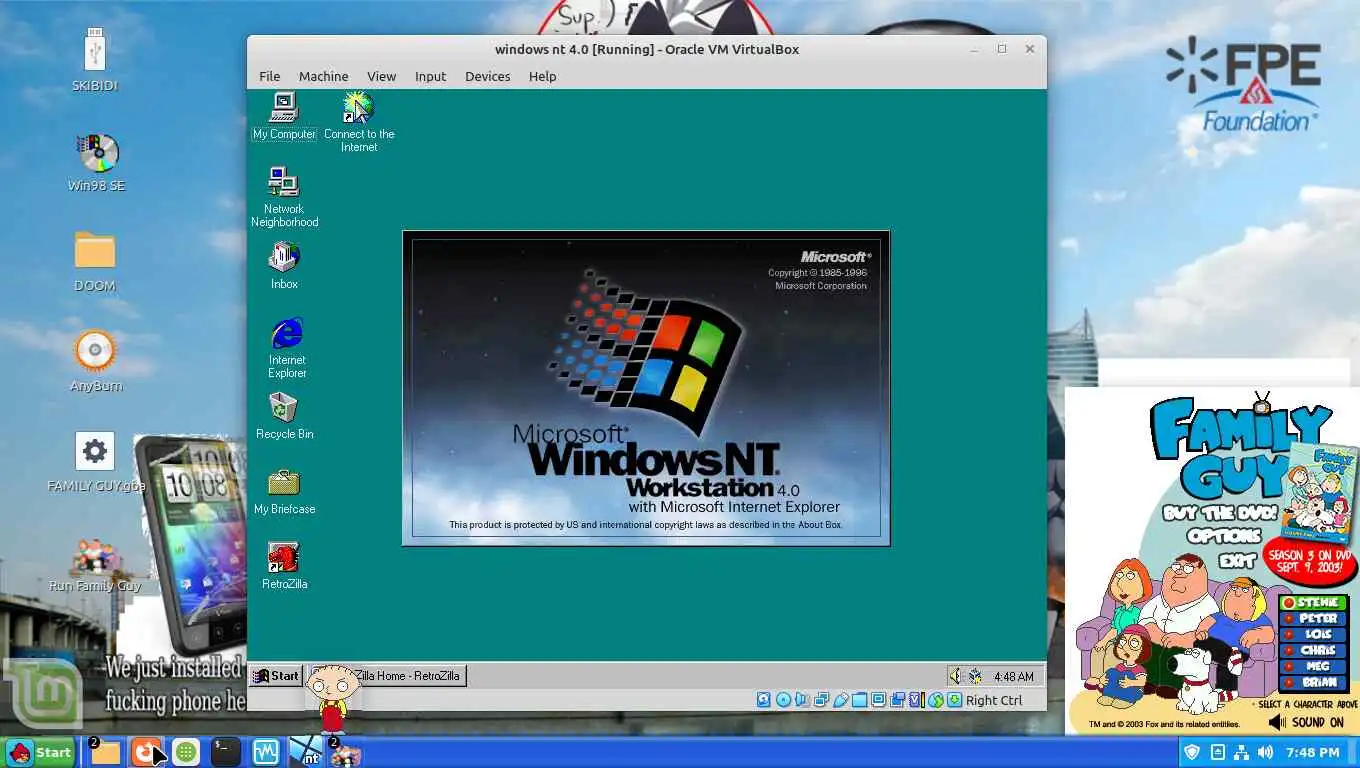
Task: Click the Windows NT splash image
Action: pyautogui.click(x=646, y=388)
